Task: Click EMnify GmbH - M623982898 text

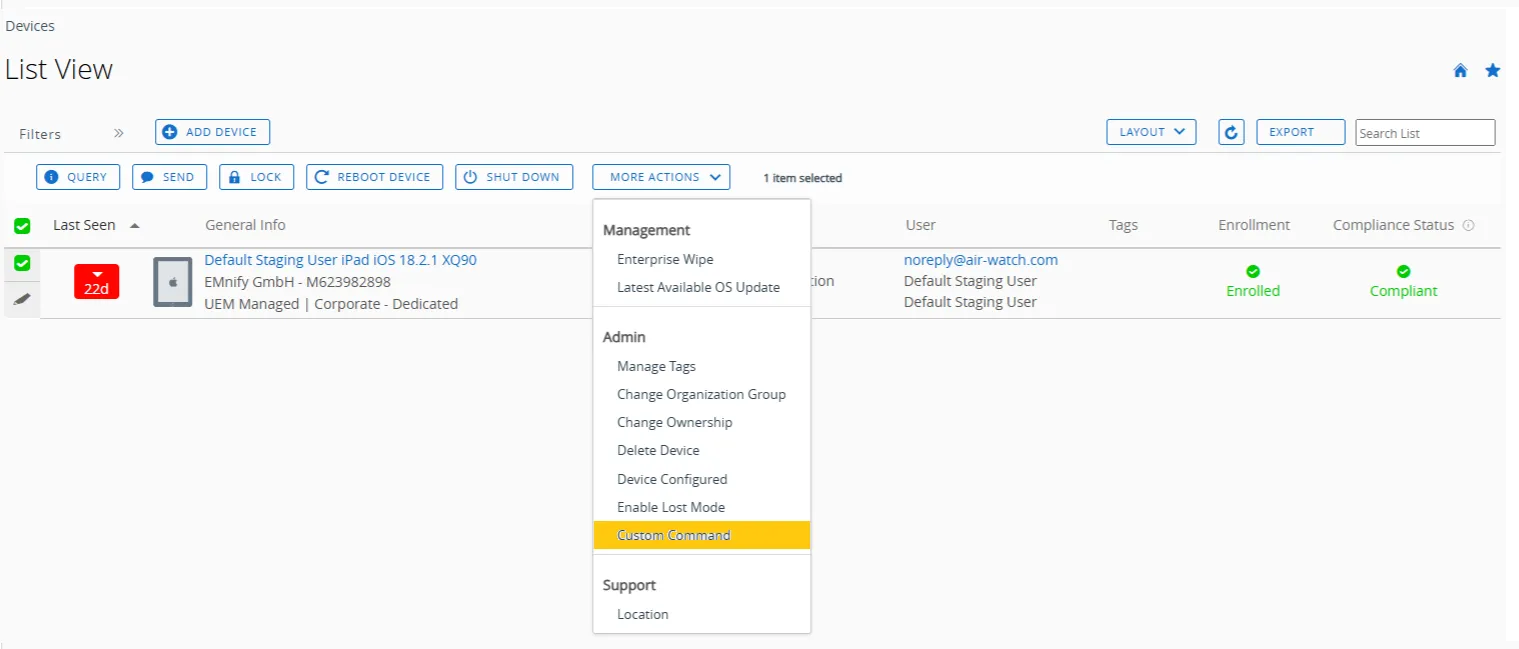Action: coord(297,282)
